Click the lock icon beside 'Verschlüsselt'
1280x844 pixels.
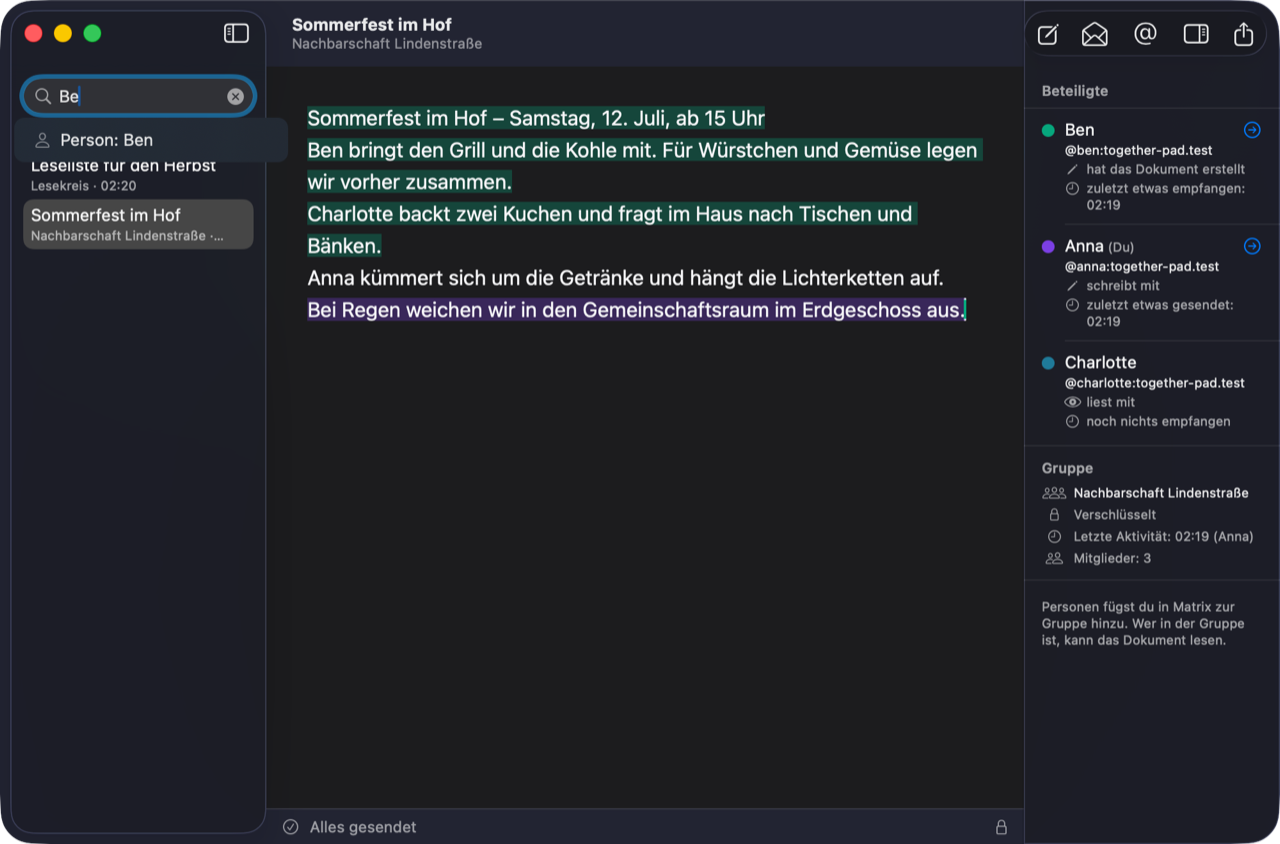tap(1054, 515)
